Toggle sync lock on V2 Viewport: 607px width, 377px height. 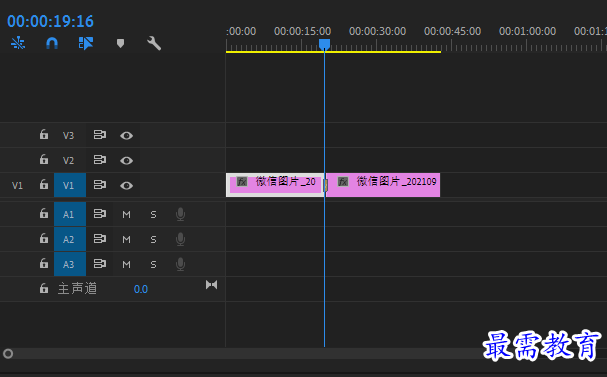99,159
